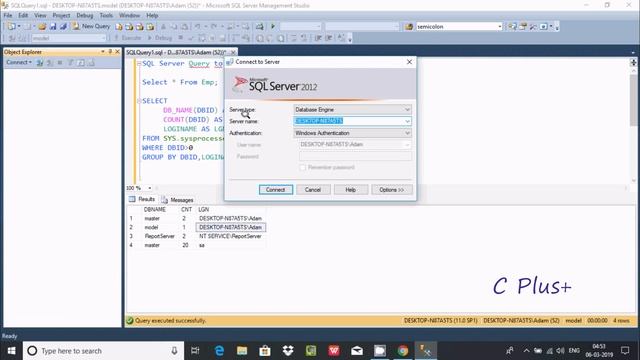Click the Windows Start button

(11, 351)
